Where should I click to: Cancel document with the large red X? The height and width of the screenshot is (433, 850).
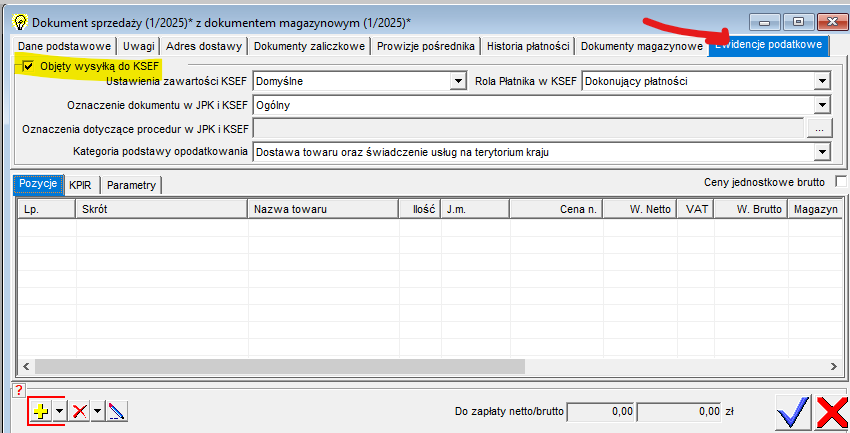pos(832,411)
